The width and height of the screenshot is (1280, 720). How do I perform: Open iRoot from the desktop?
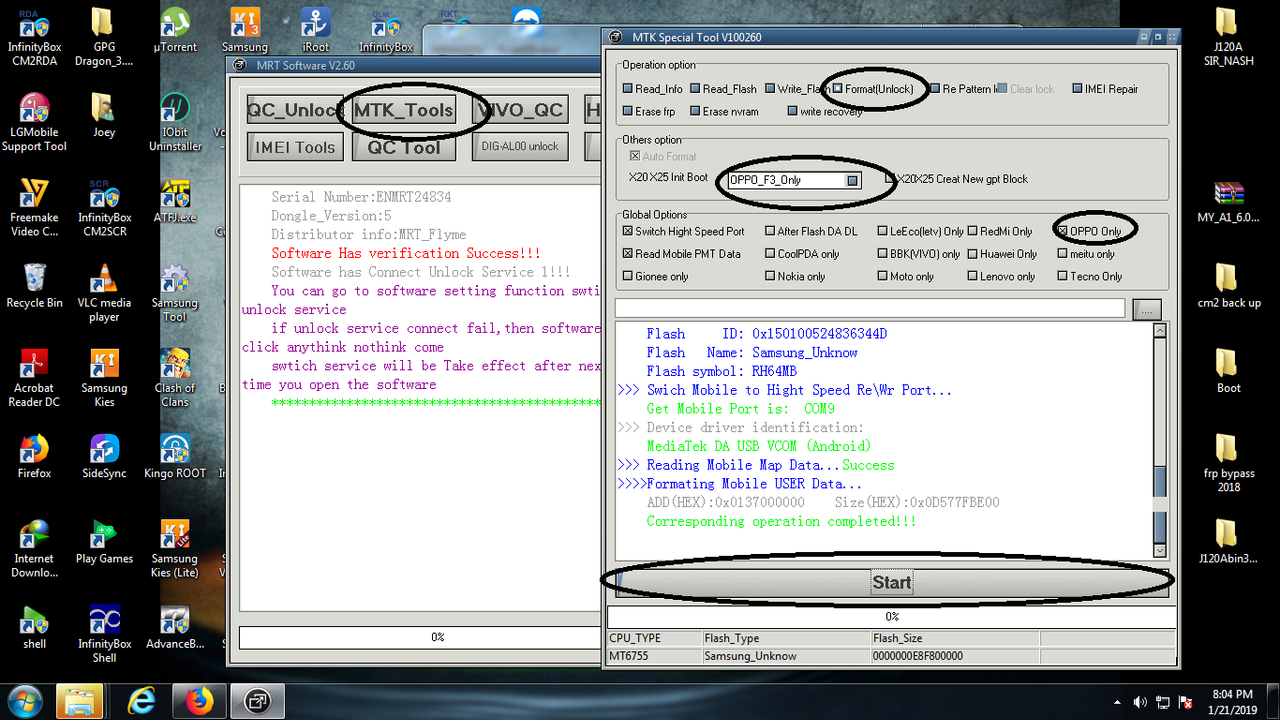click(x=316, y=20)
